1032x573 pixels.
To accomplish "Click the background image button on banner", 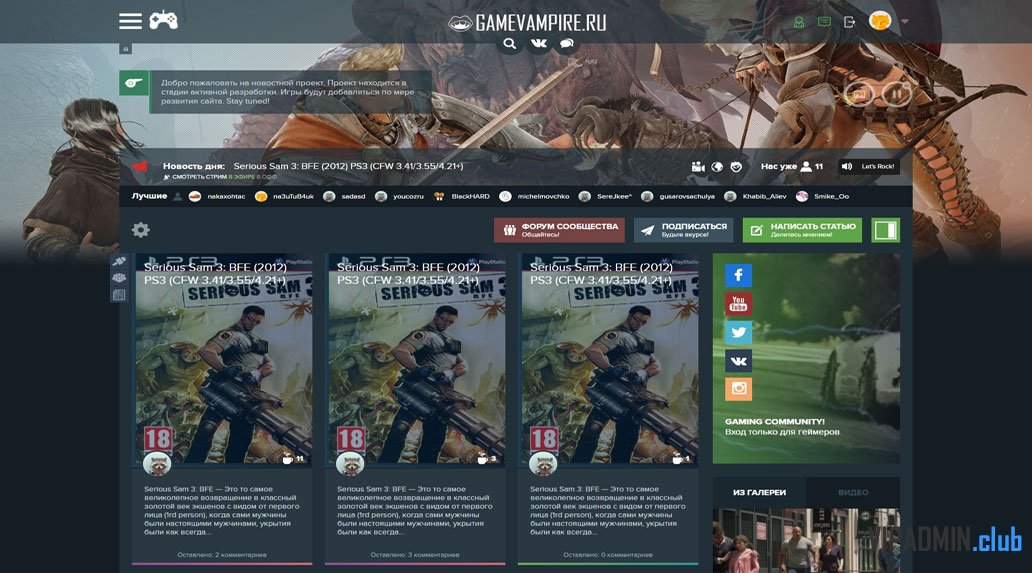I will [x=859, y=94].
